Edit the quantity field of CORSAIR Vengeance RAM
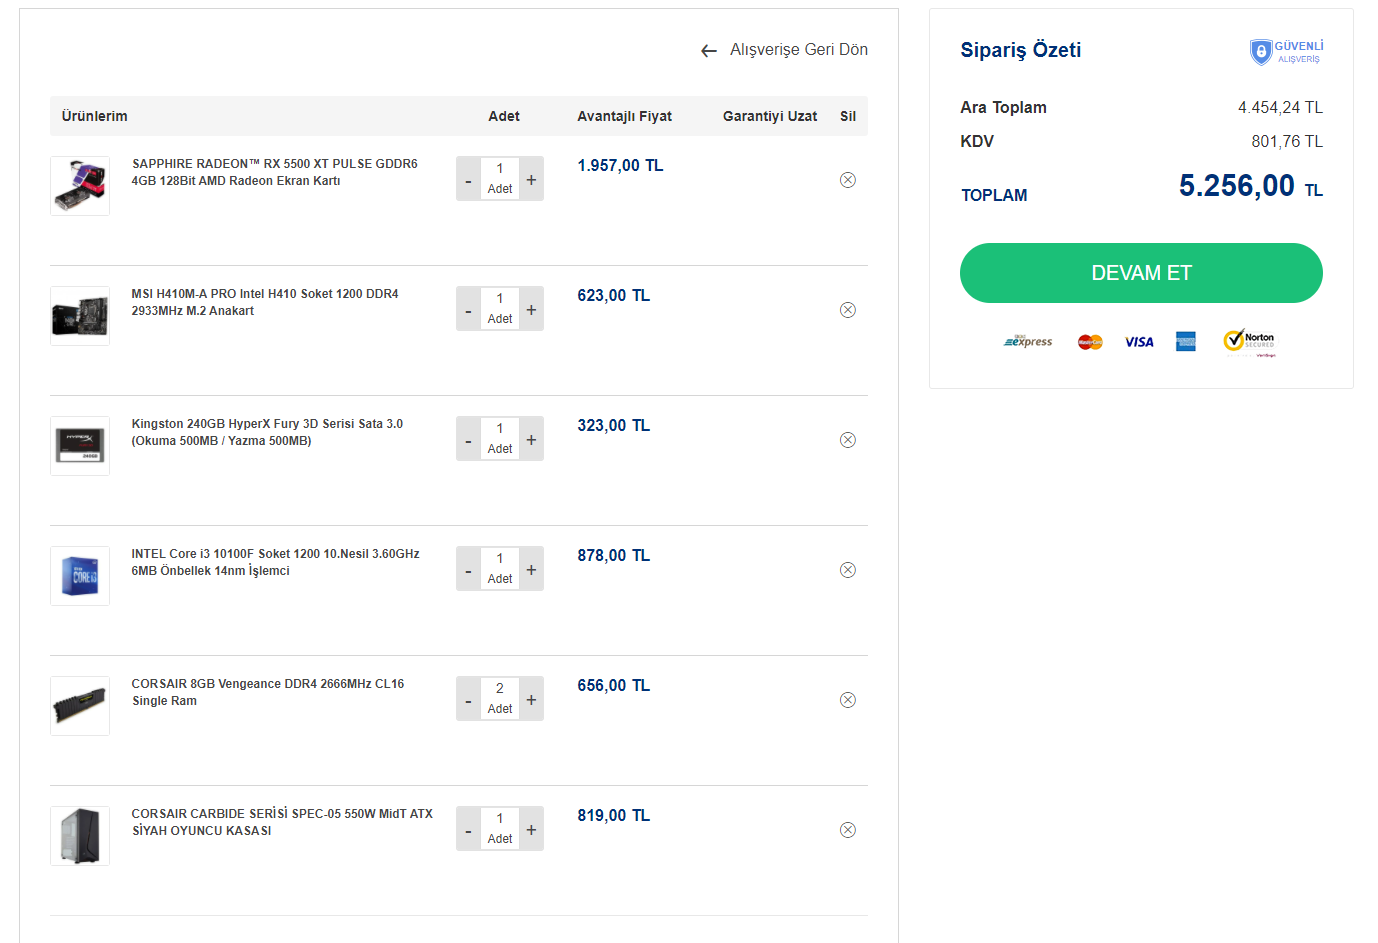 click(500, 698)
